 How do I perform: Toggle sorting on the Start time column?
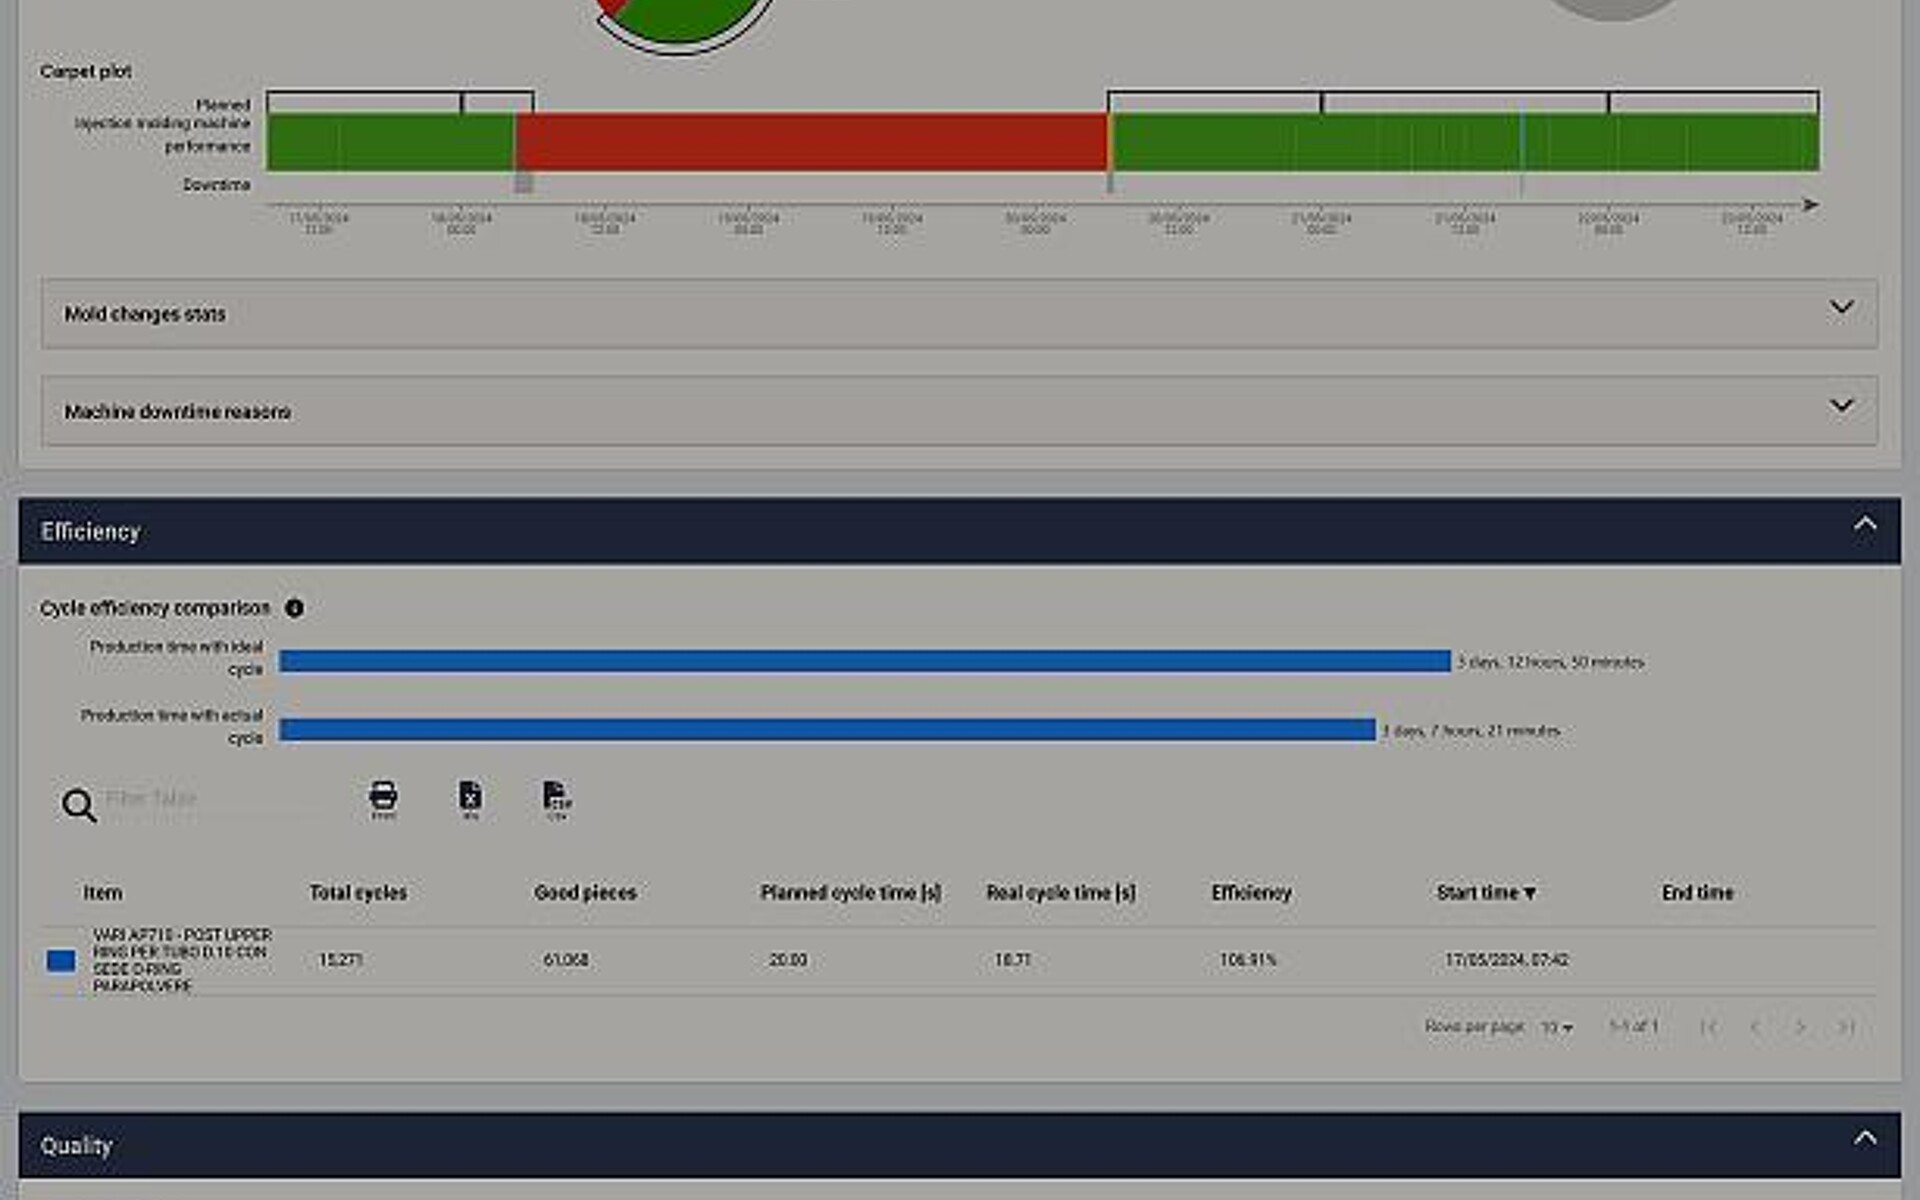point(1487,893)
